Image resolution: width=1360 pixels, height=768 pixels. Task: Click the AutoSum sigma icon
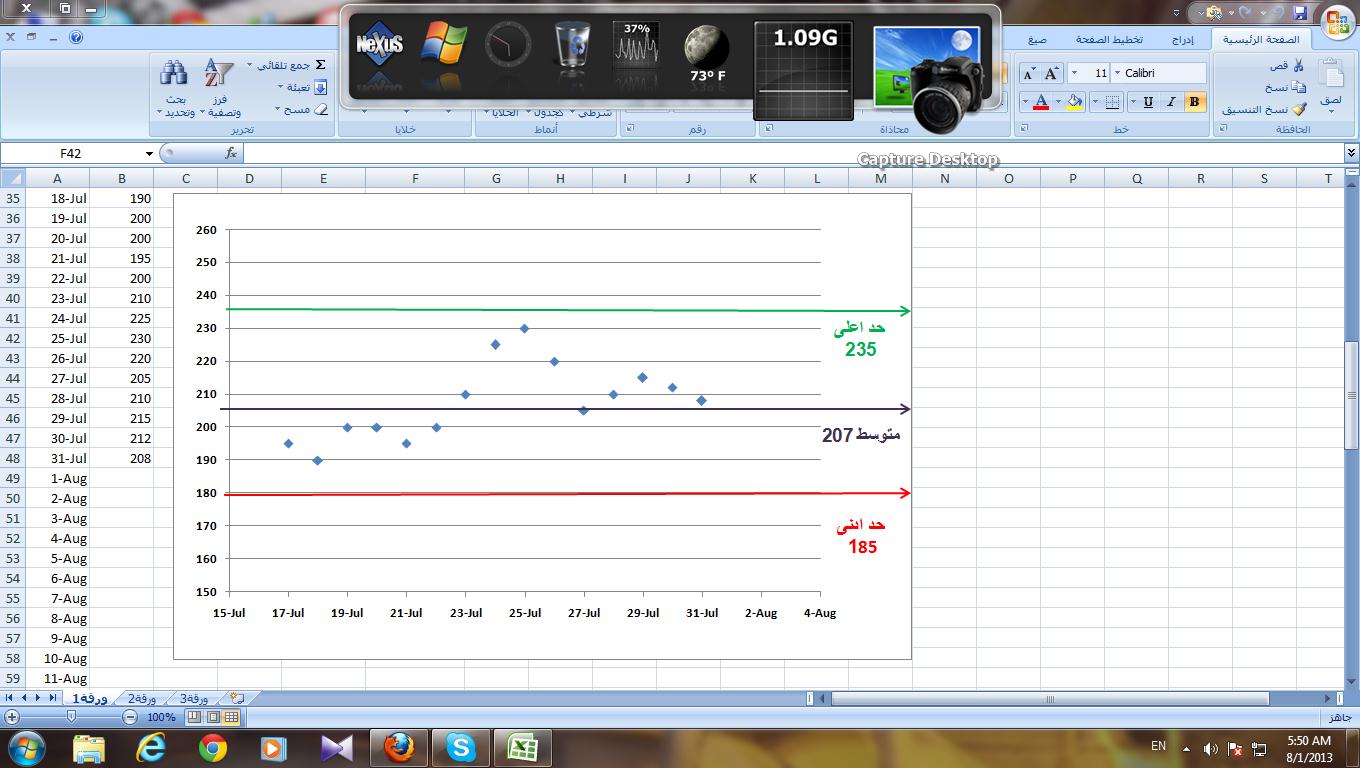pos(320,65)
